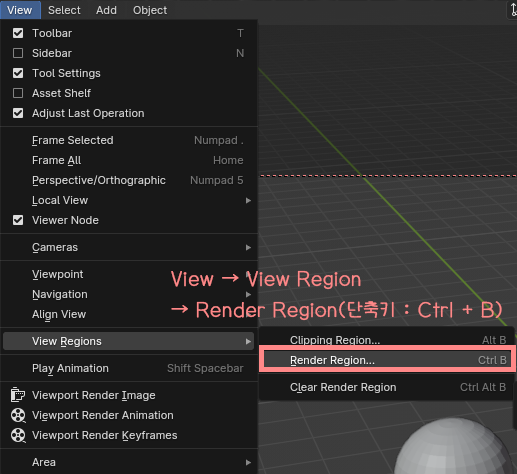Switch Perspective/Orthographic view

tap(128, 180)
